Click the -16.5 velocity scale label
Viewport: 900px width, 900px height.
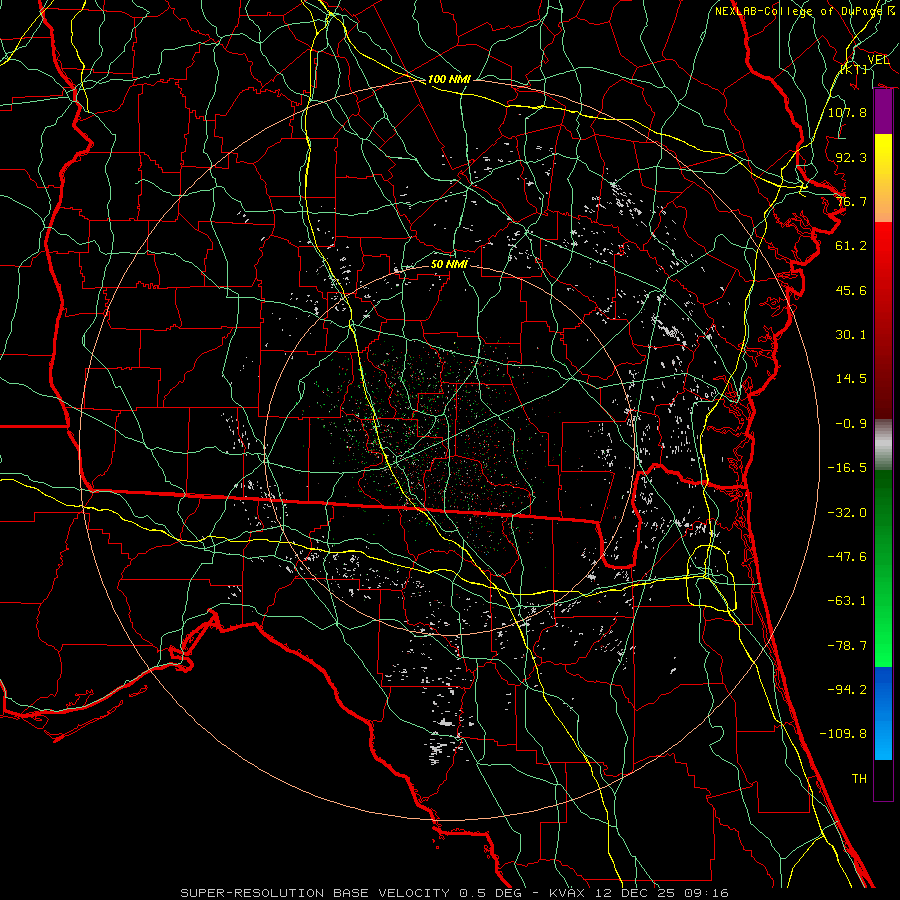pyautogui.click(x=847, y=468)
